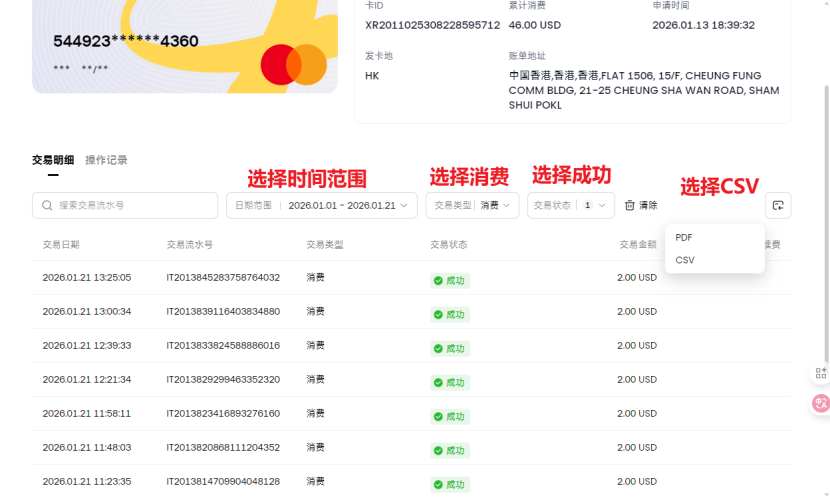Select transaction IT2013833824588886016
This screenshot has width=830, height=498.
(223, 345)
